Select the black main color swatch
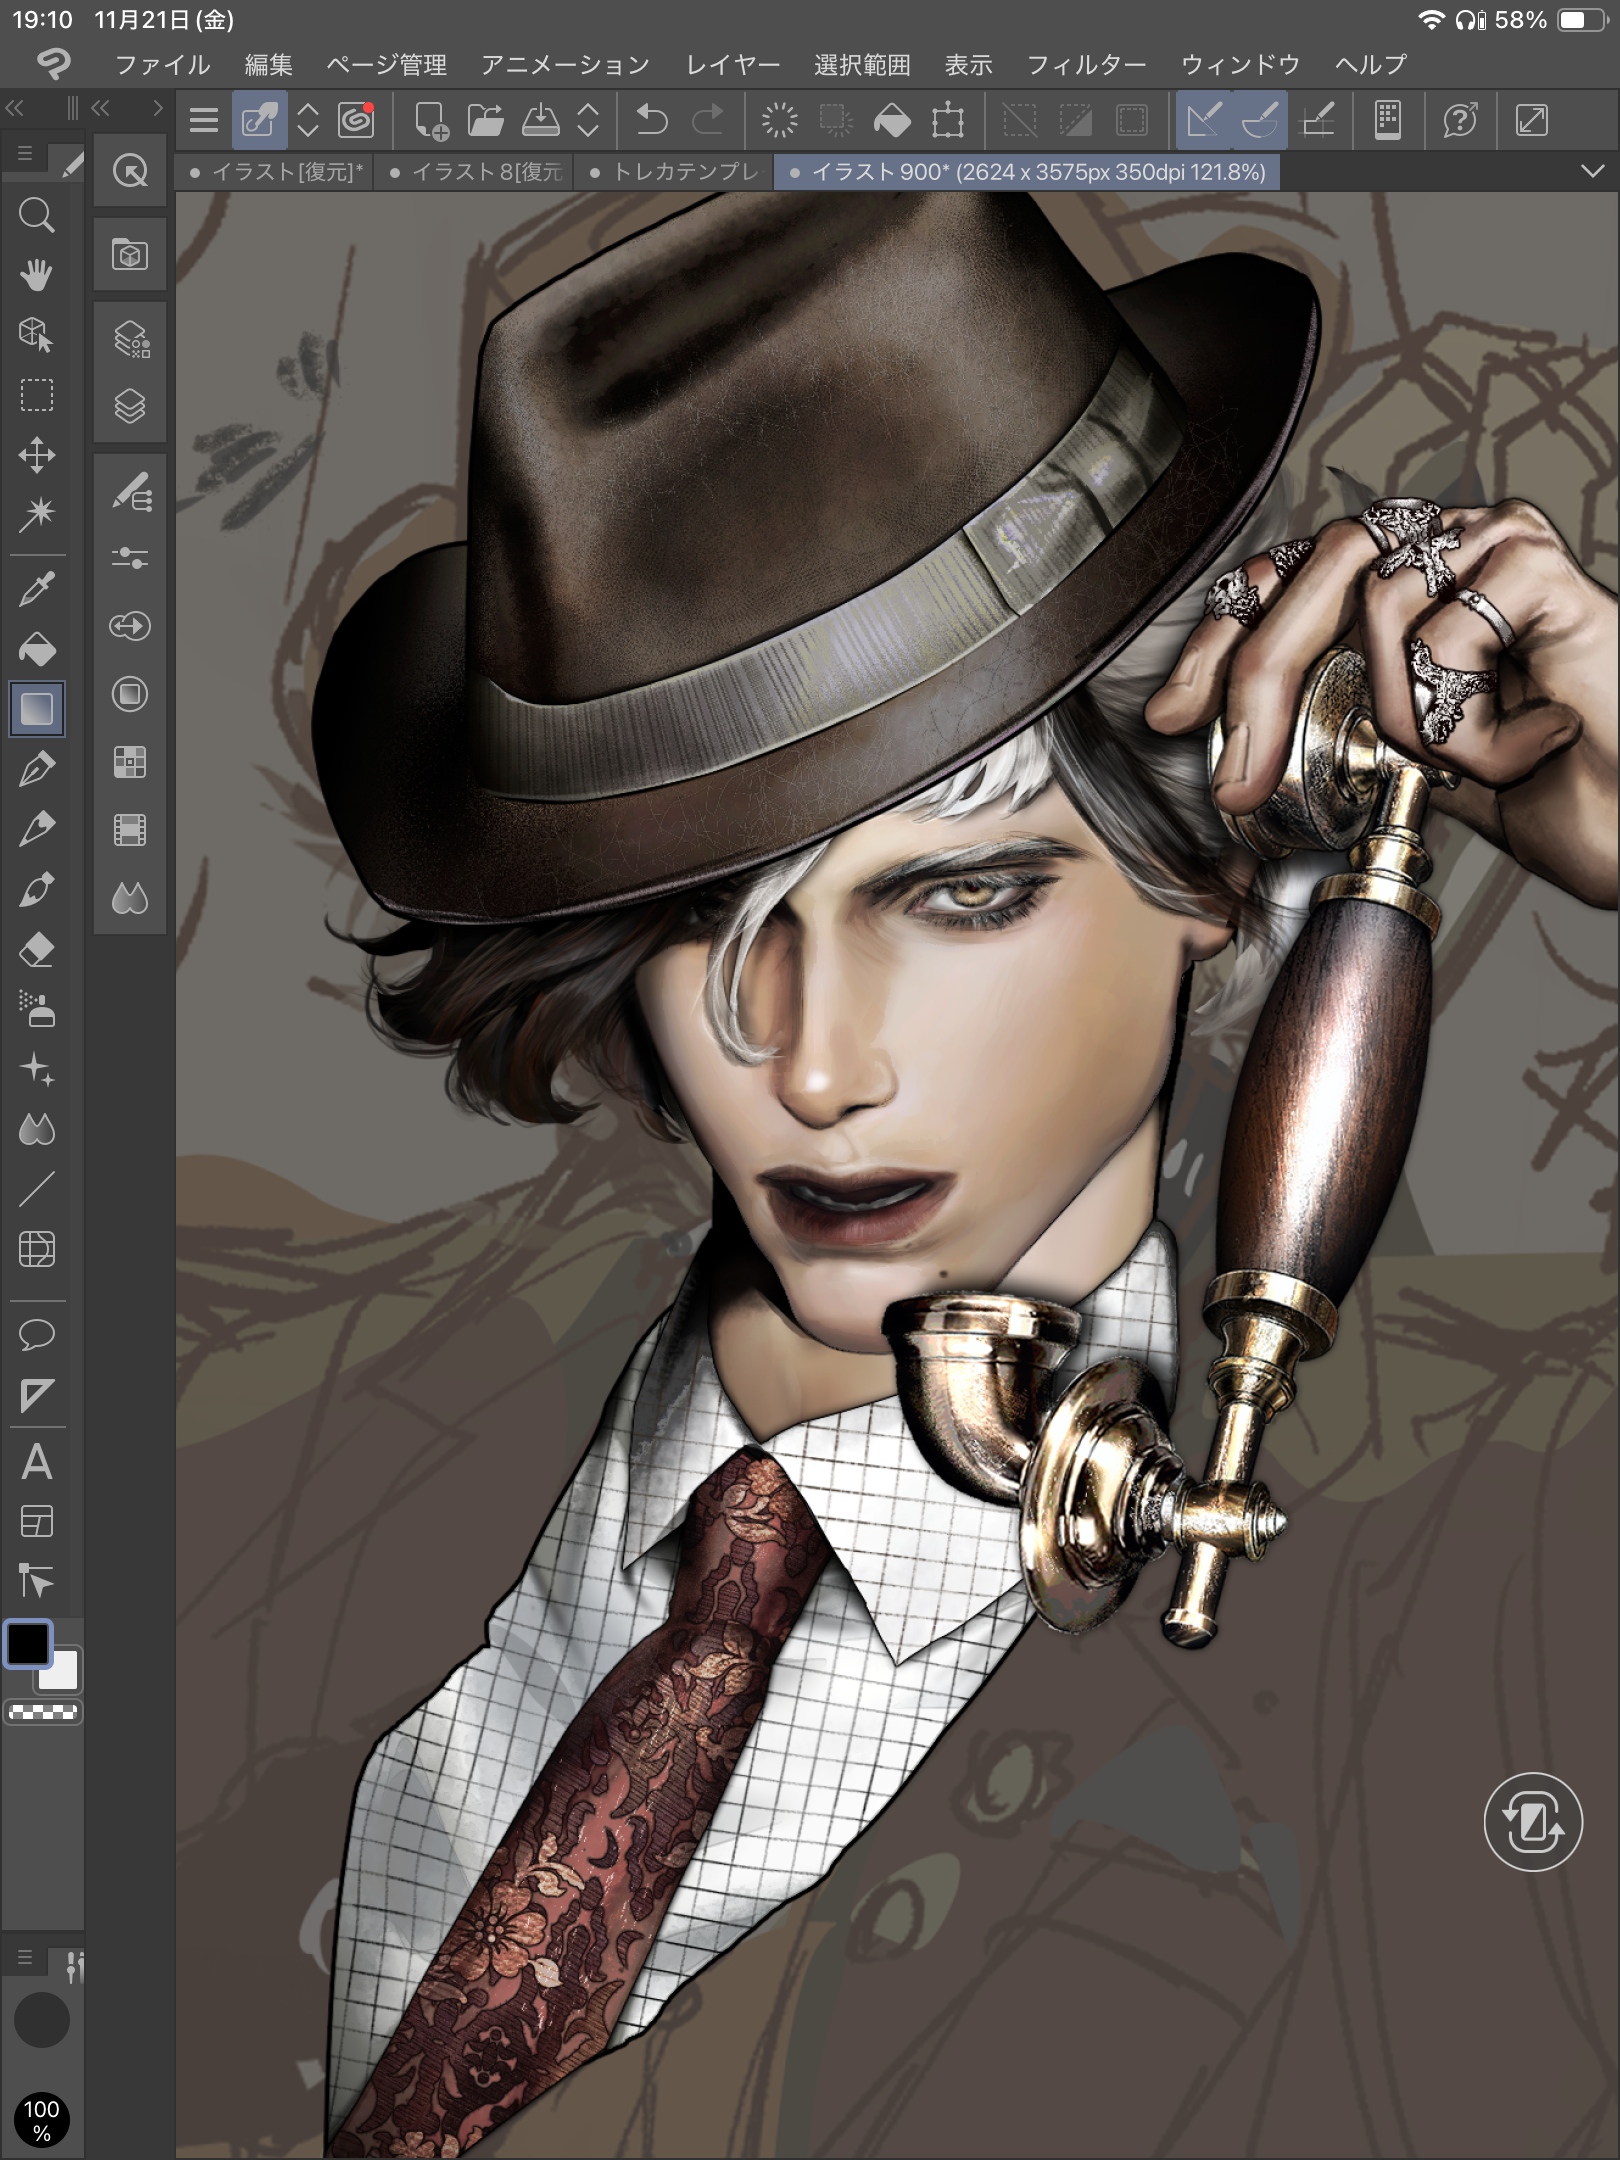This screenshot has height=2160, width=1620. tap(28, 1645)
